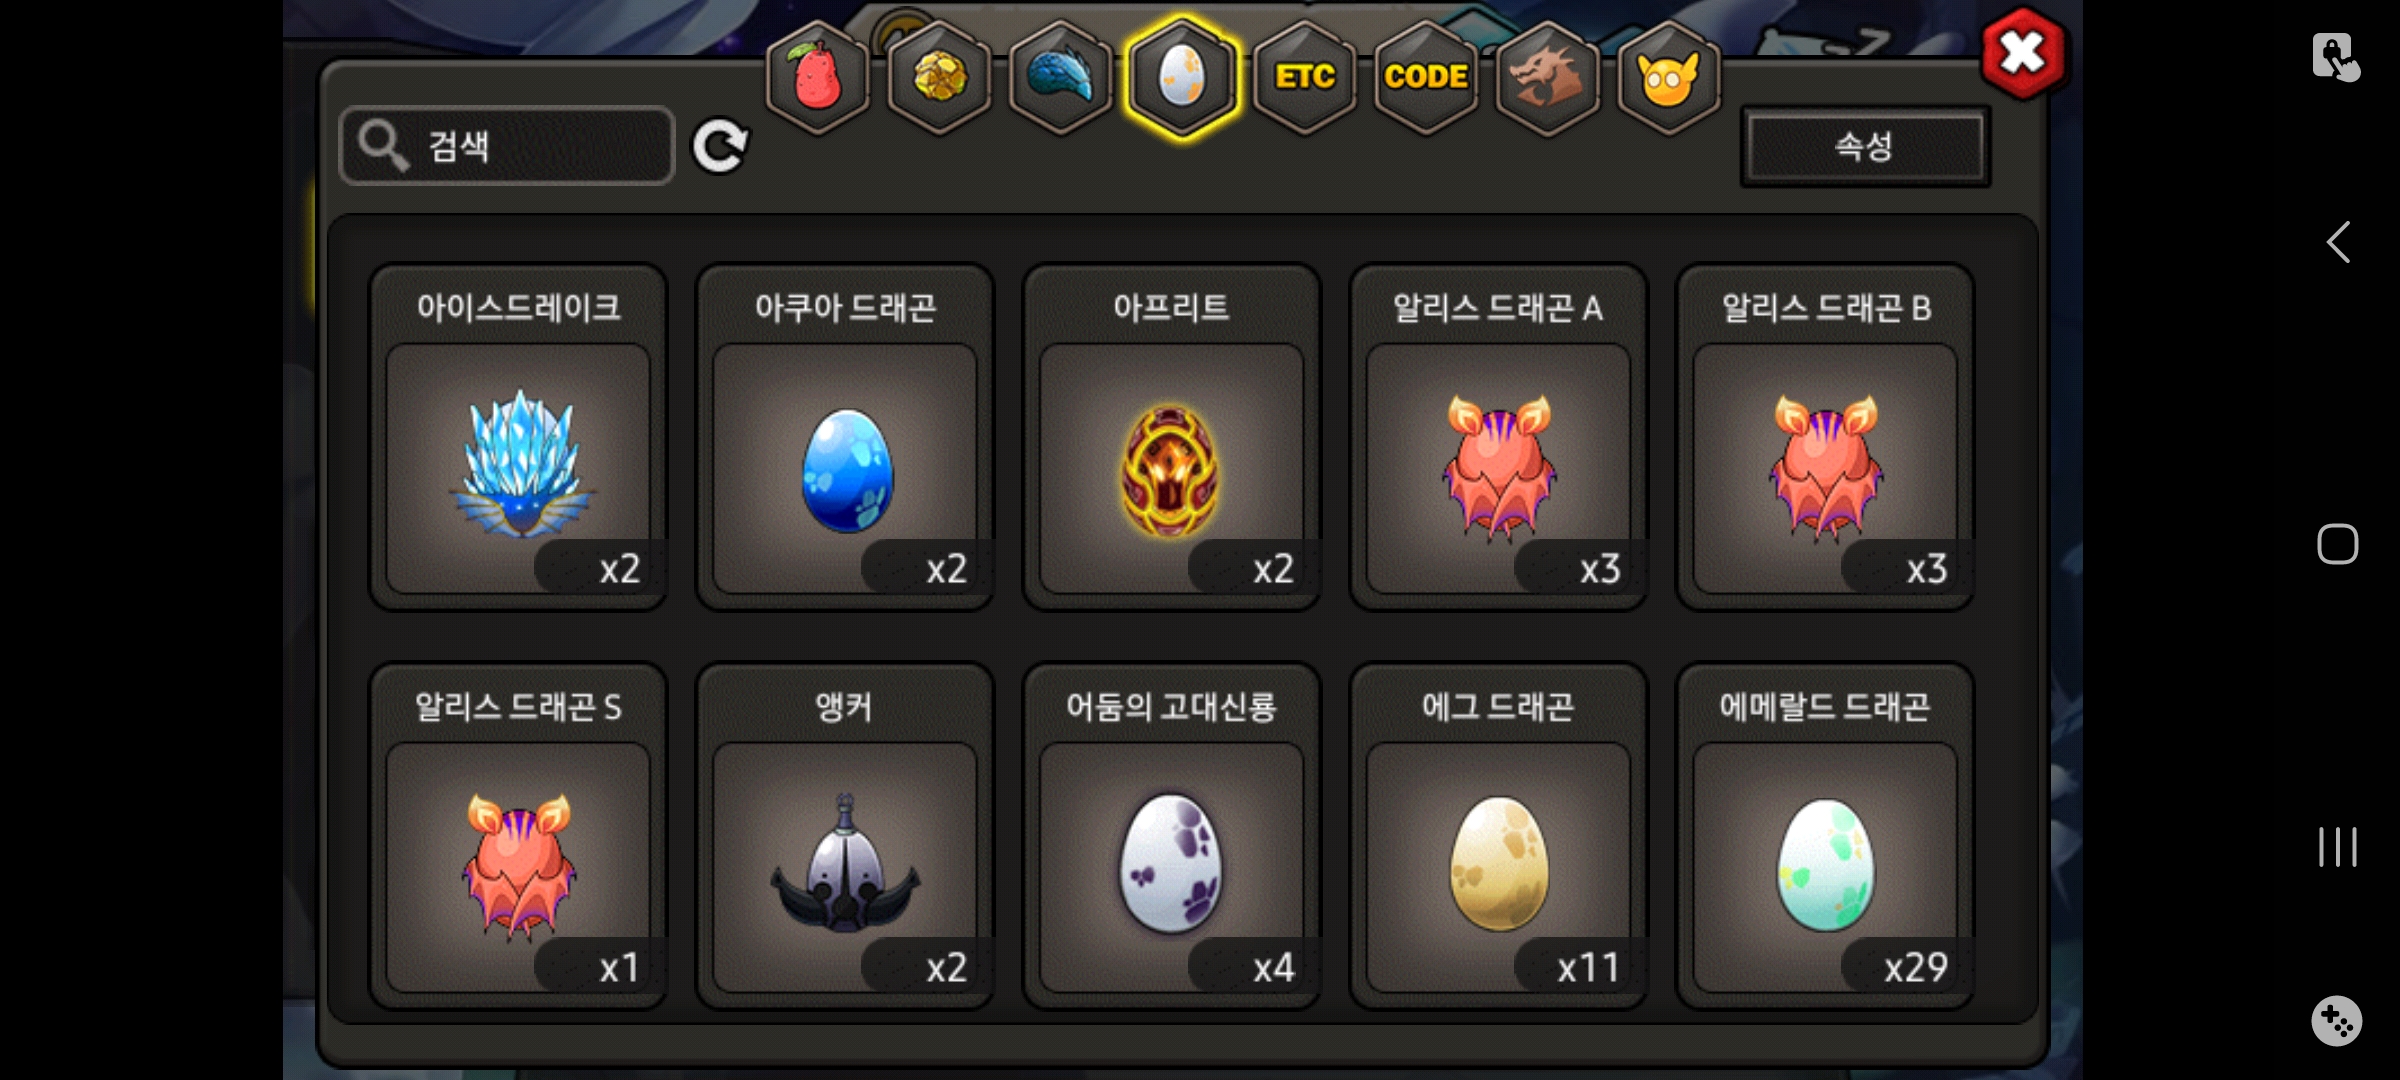The image size is (2400, 1080).
Task: Select the 아이스드레이크 ice egg
Action: (x=518, y=437)
